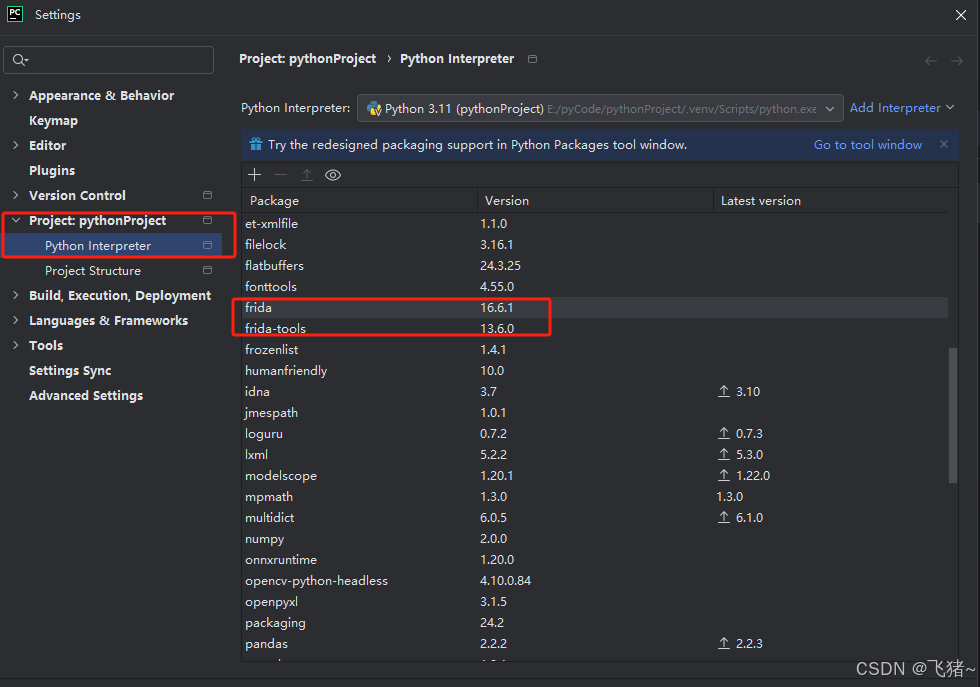Click Go to tool window link

868,144
